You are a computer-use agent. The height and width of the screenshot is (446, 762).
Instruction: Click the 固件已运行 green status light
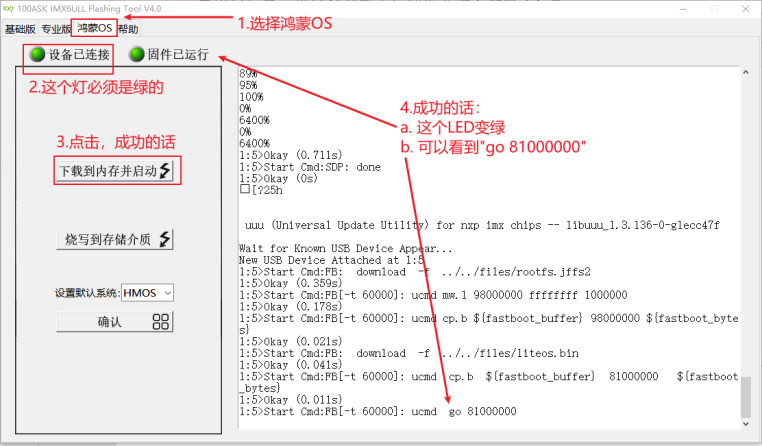point(137,54)
